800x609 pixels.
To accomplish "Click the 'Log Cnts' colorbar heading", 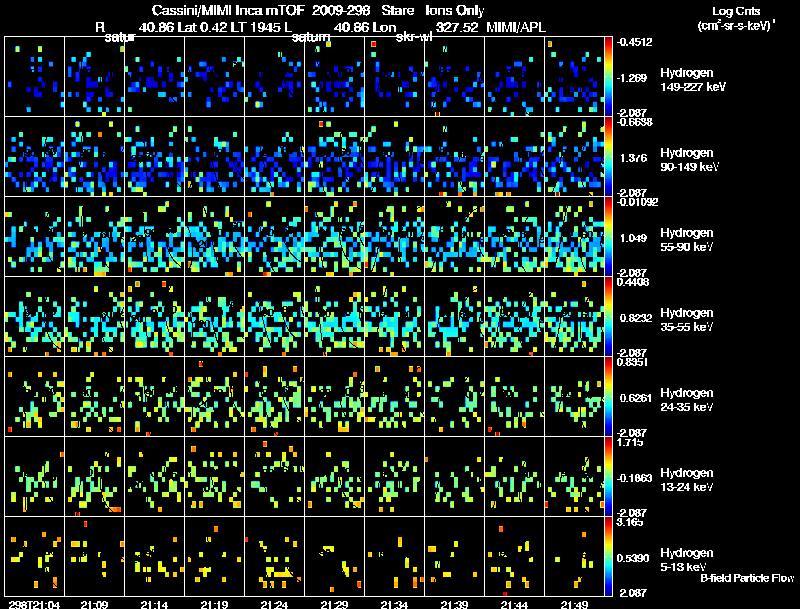I will pyautogui.click(x=736, y=11).
